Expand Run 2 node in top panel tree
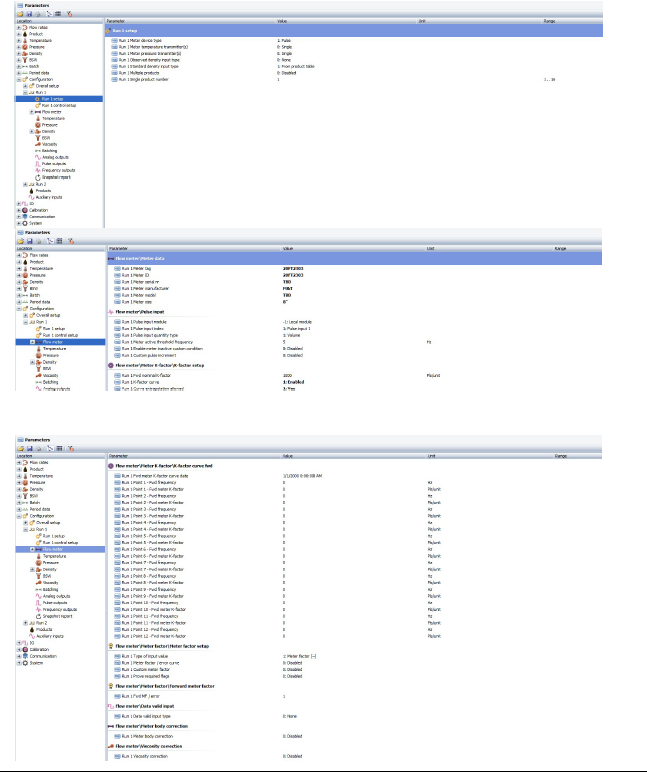Viewport: 647px width, 772px height. pyautogui.click(x=26, y=184)
